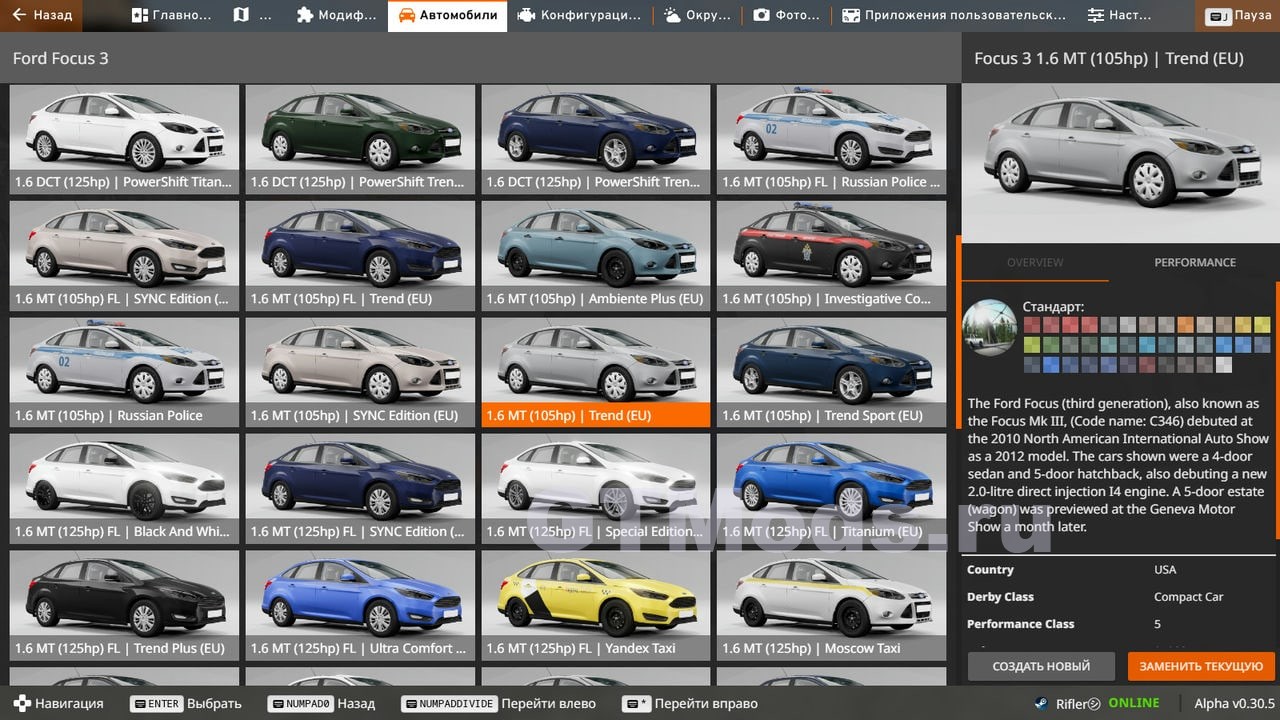
Task: Click the Ford Focus 3 heading
Action: click(x=61, y=58)
